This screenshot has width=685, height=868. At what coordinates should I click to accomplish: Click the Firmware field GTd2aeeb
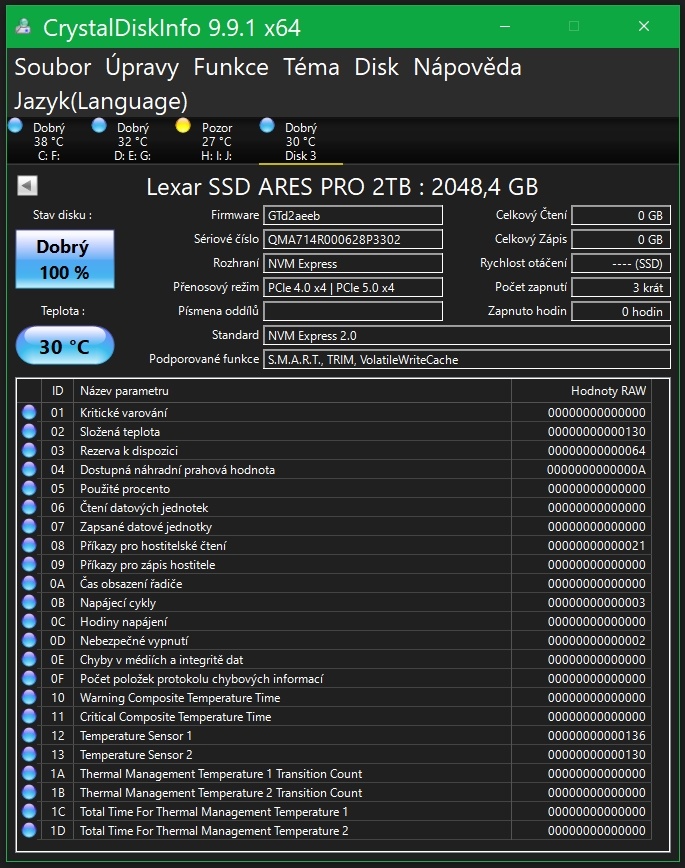pyautogui.click(x=353, y=215)
